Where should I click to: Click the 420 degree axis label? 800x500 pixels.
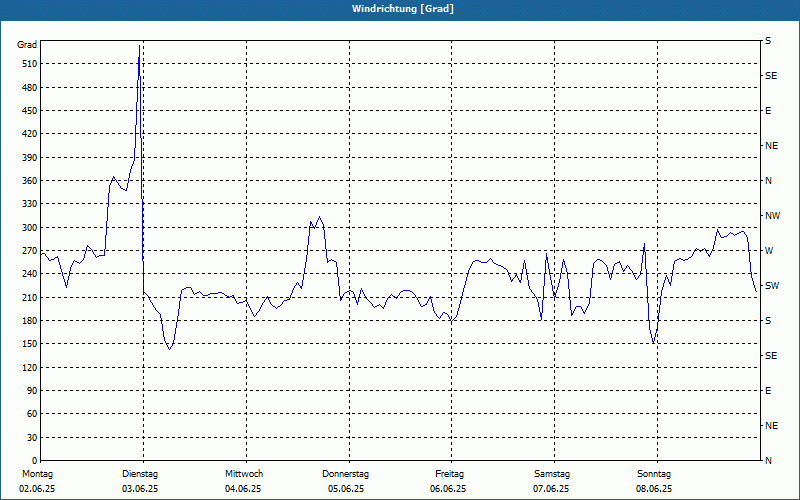click(30, 134)
